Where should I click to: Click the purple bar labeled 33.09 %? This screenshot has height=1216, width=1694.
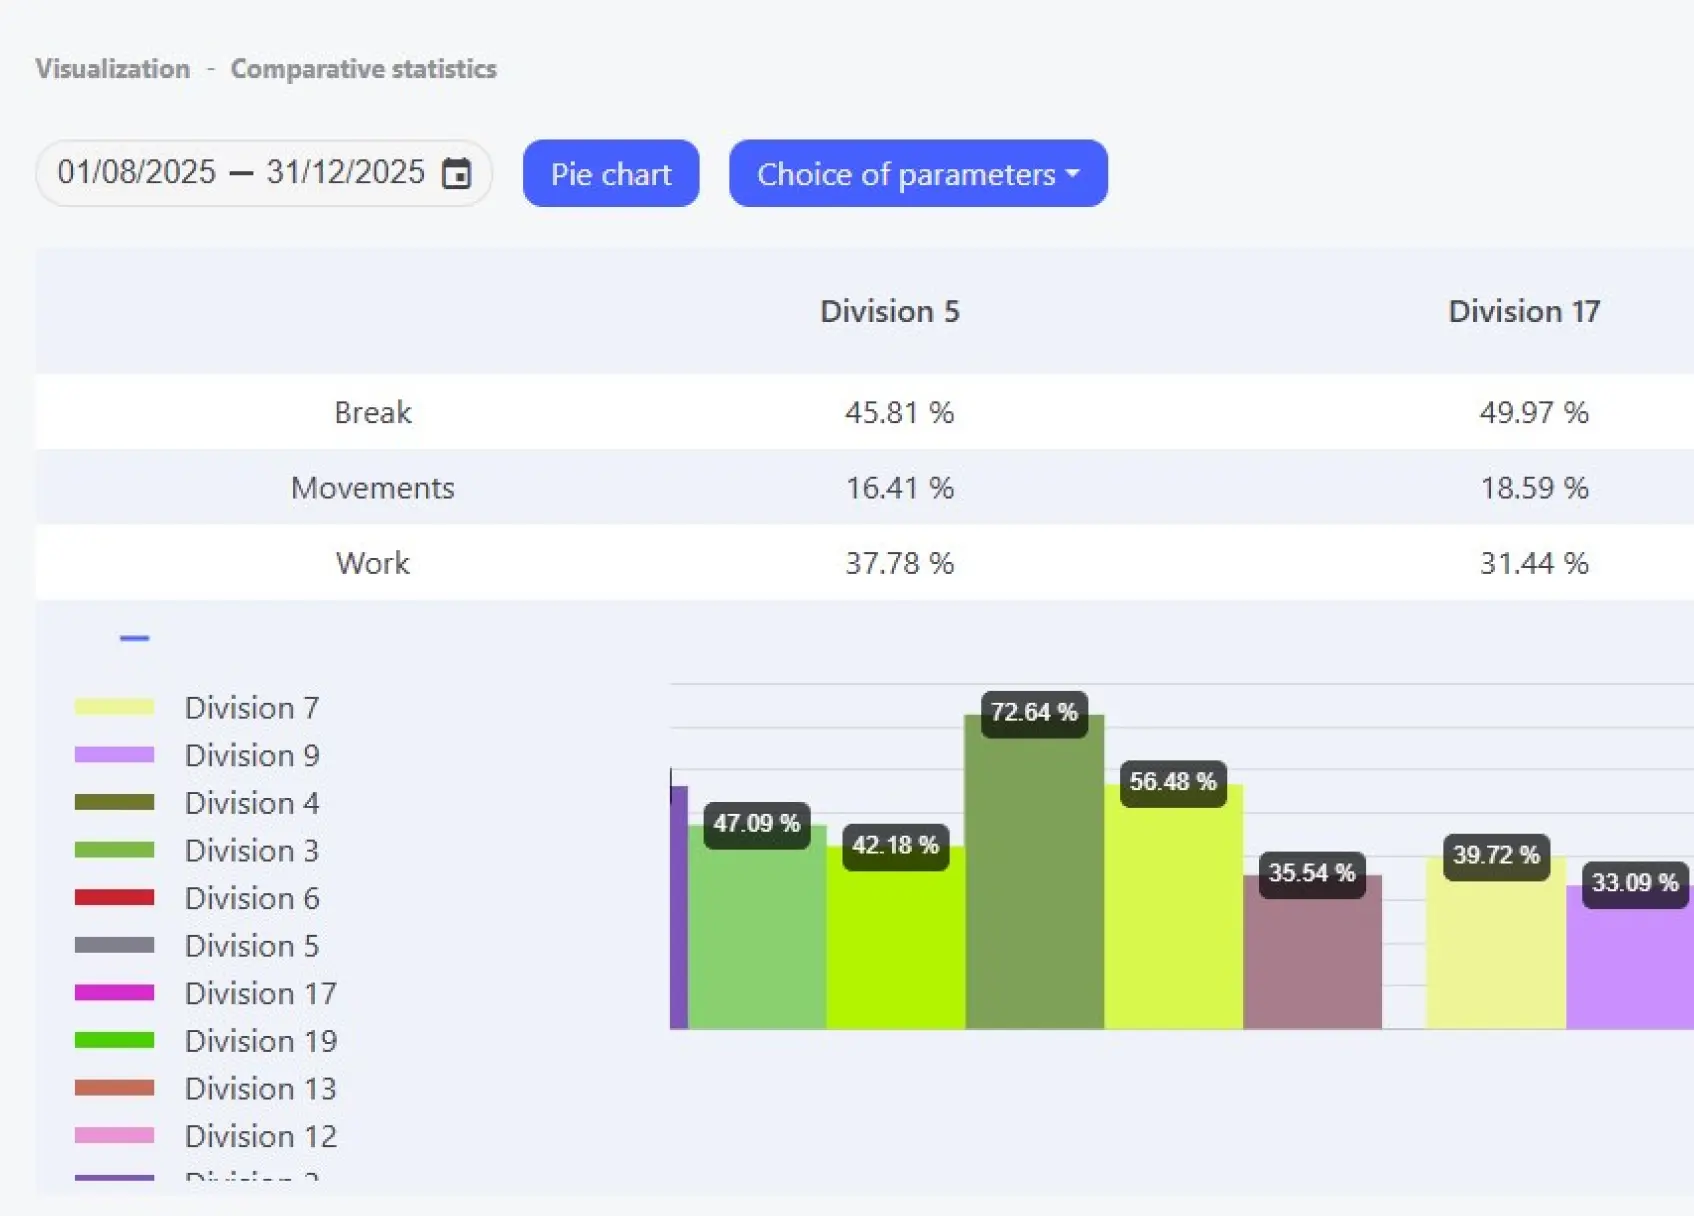coord(1630,957)
